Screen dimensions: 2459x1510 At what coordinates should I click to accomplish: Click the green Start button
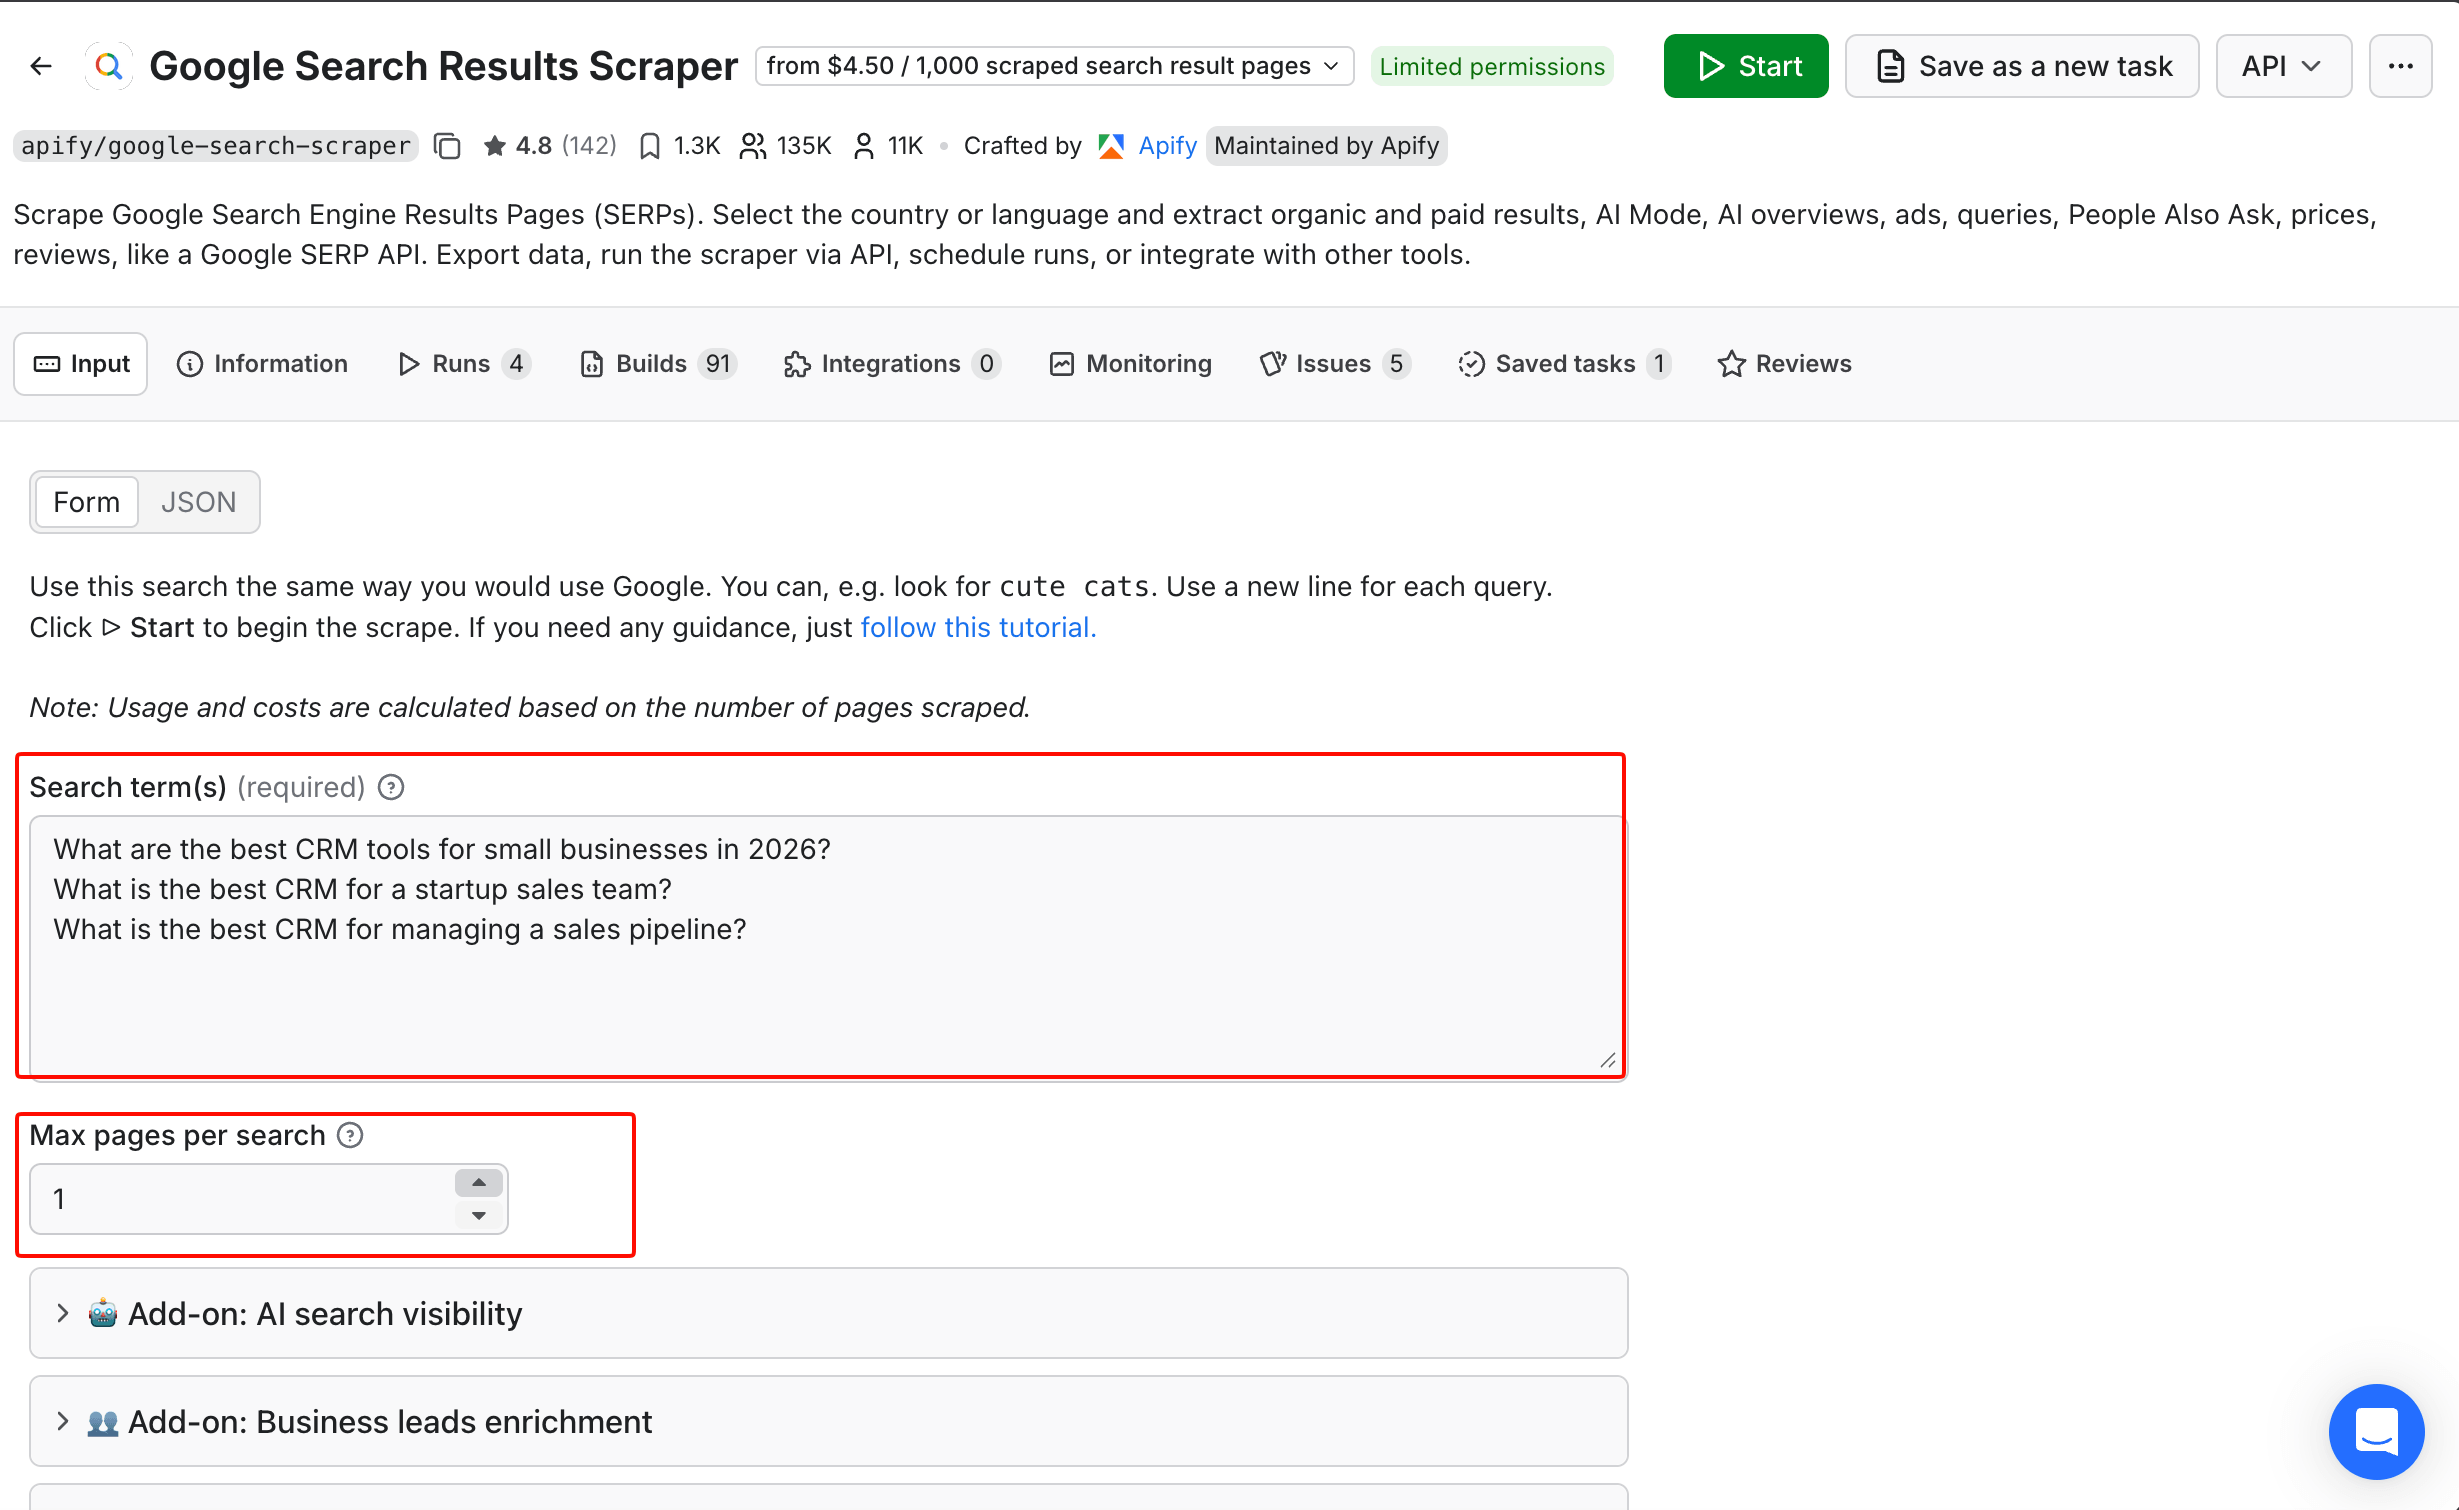tap(1746, 66)
